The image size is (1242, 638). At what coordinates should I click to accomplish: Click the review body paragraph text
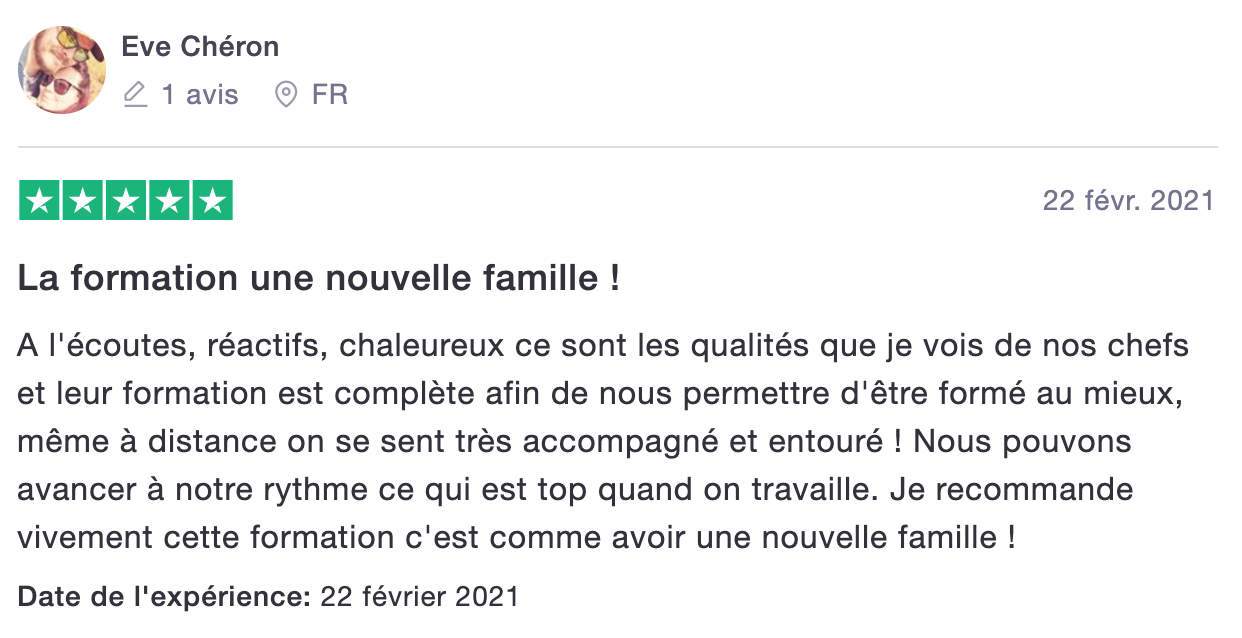point(603,442)
